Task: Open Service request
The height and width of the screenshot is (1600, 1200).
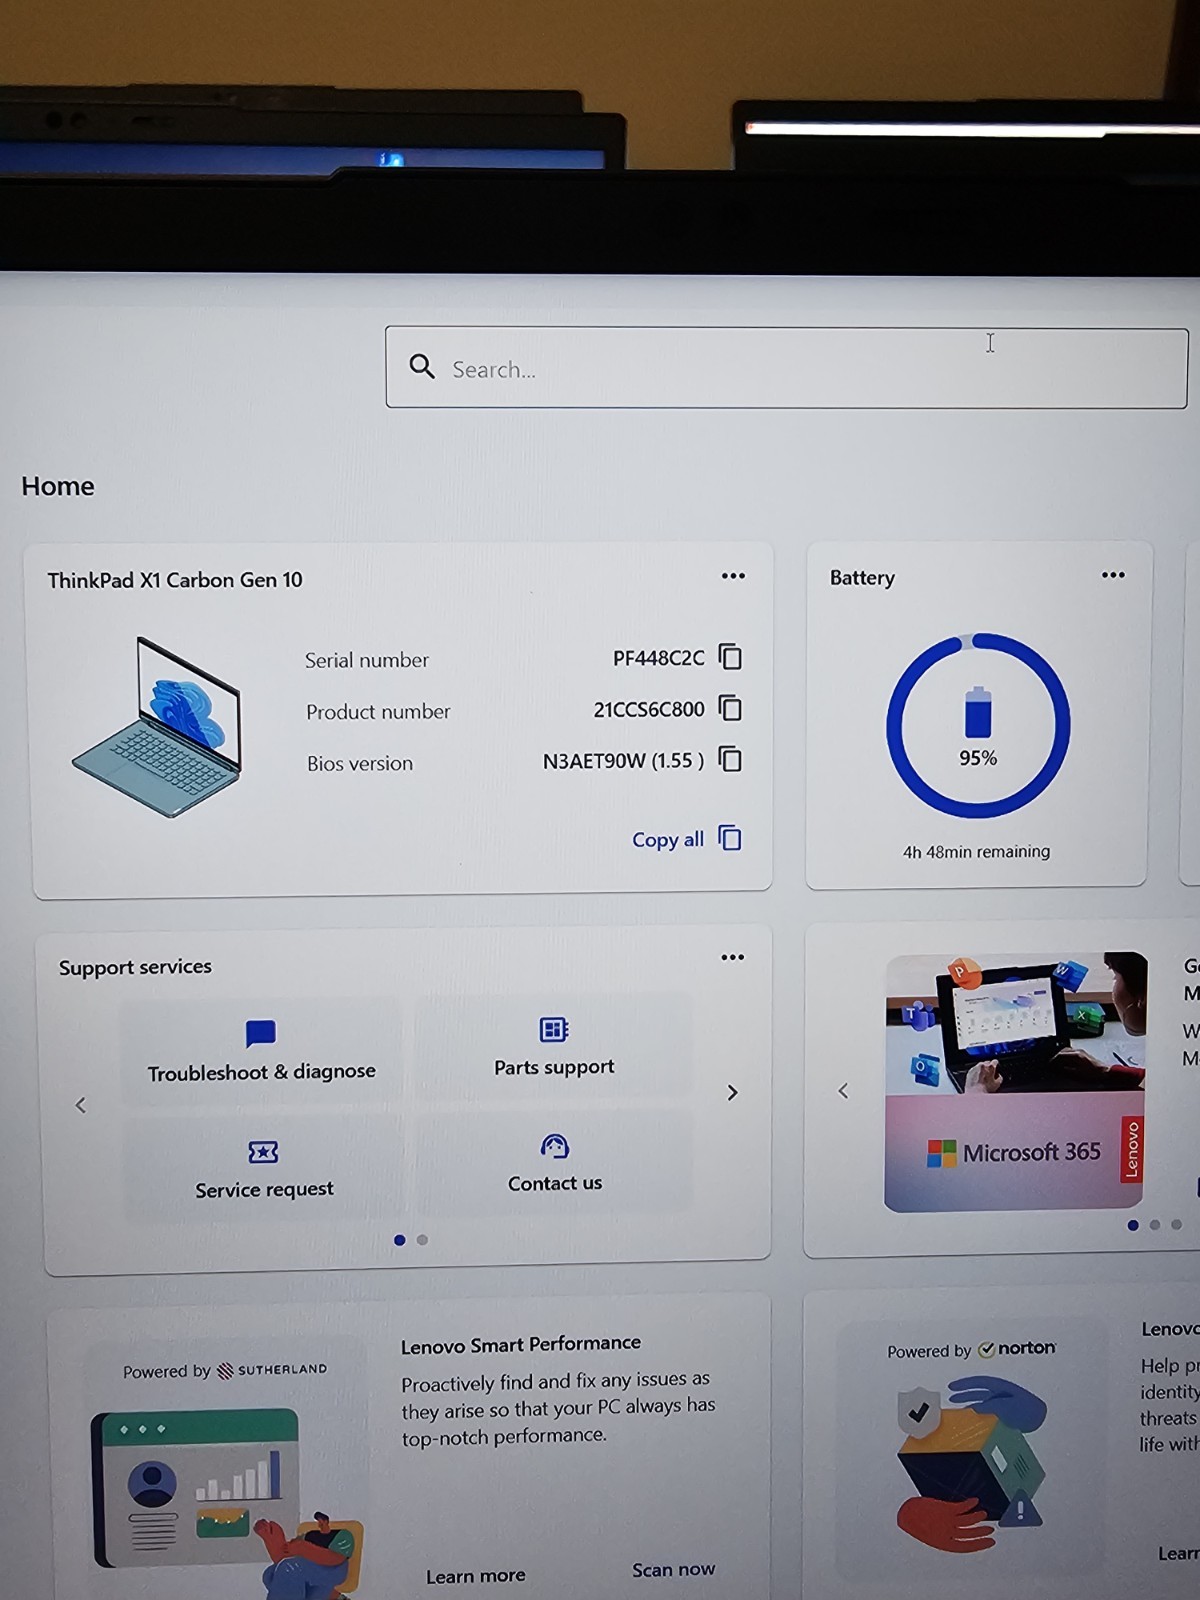Action: 263,1169
